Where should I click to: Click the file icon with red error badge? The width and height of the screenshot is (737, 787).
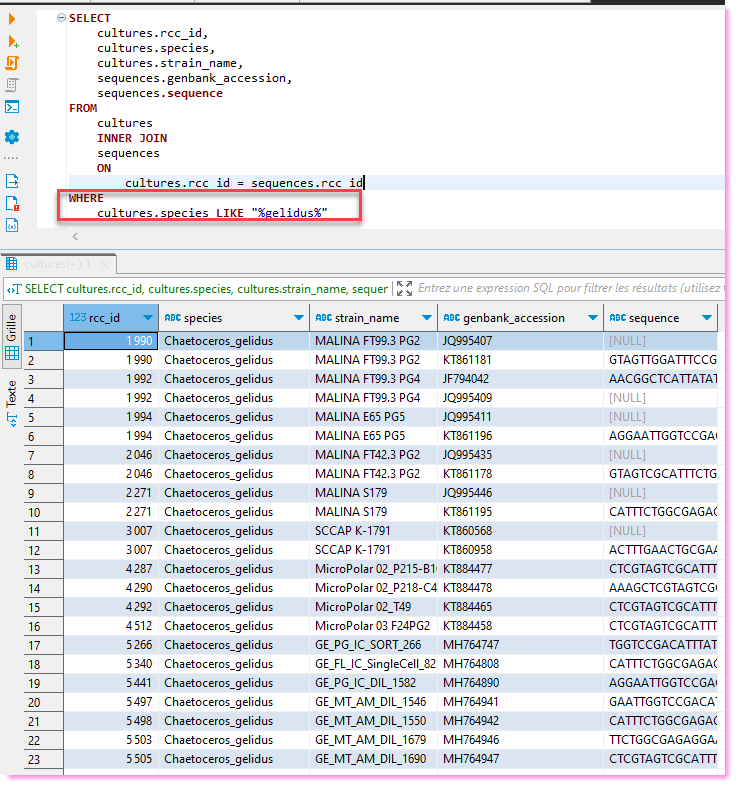tap(13, 204)
